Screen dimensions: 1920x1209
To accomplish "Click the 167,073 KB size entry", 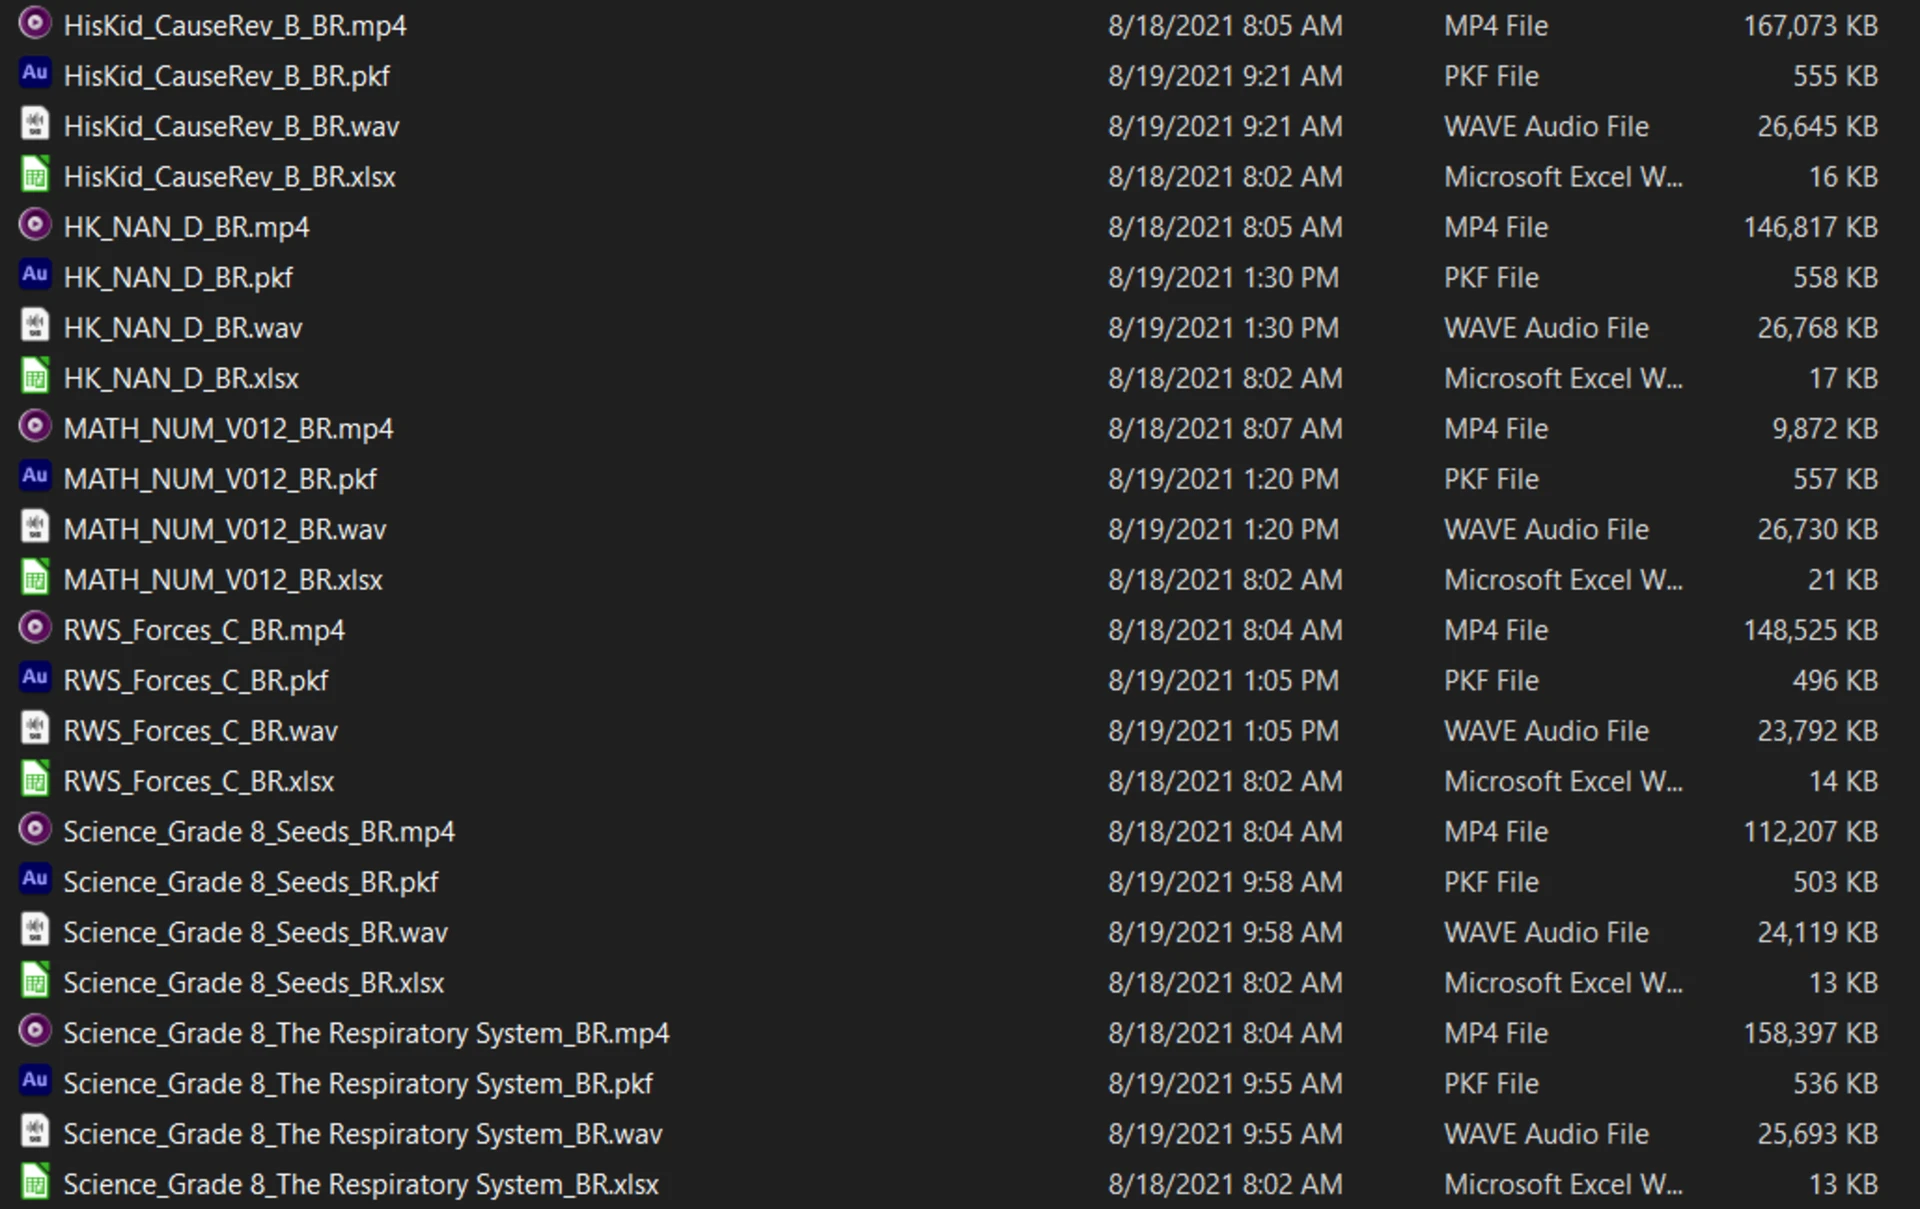I will coord(1810,26).
